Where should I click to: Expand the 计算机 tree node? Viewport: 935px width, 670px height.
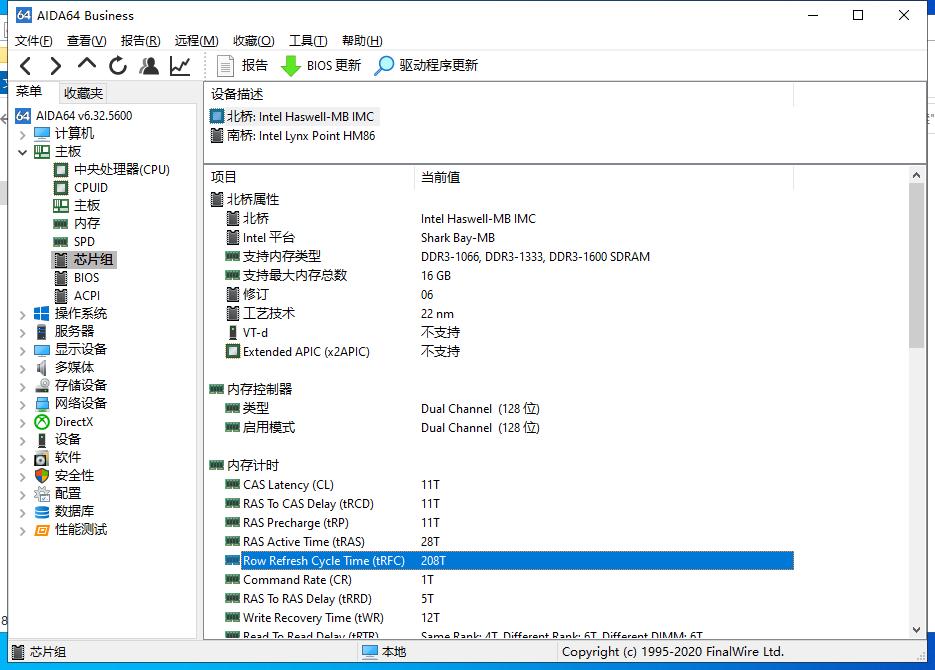tap(23, 135)
